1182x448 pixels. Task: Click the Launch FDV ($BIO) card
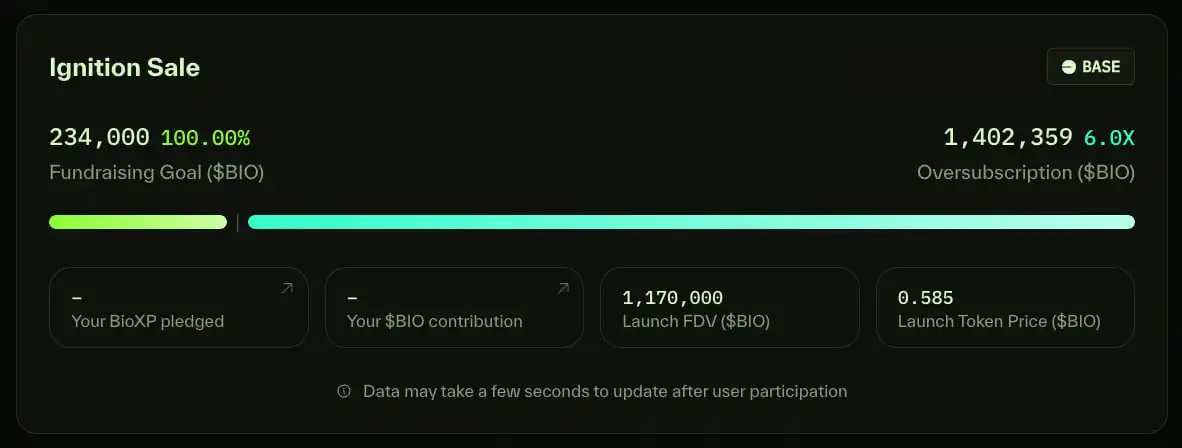click(x=730, y=307)
